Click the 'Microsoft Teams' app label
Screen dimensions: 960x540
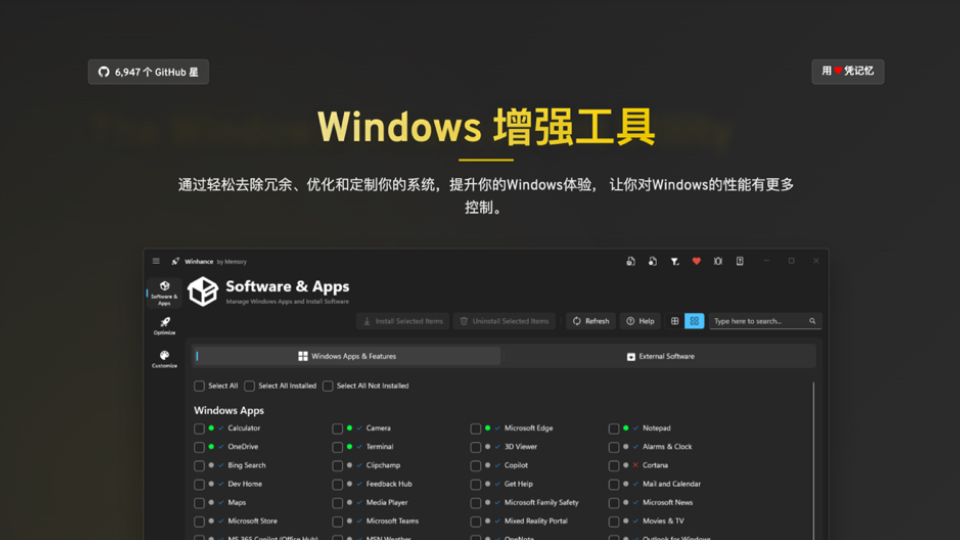(x=392, y=521)
